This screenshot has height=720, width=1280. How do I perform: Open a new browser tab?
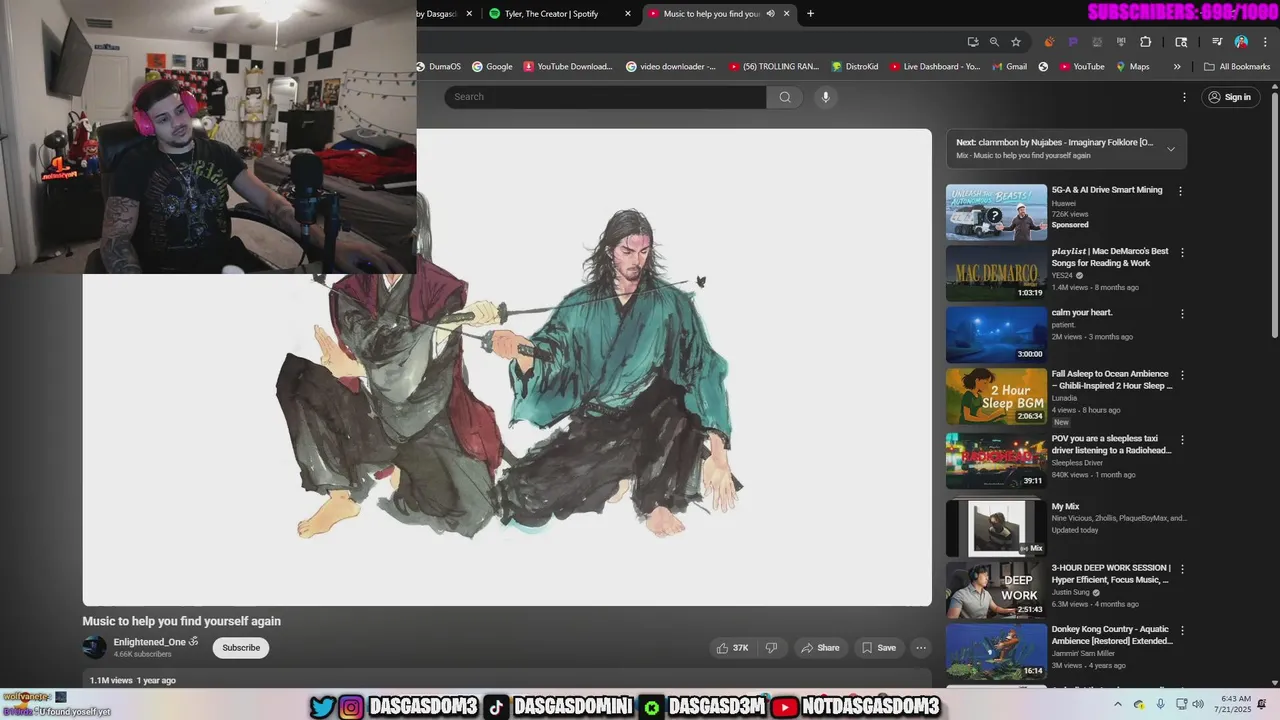click(810, 14)
